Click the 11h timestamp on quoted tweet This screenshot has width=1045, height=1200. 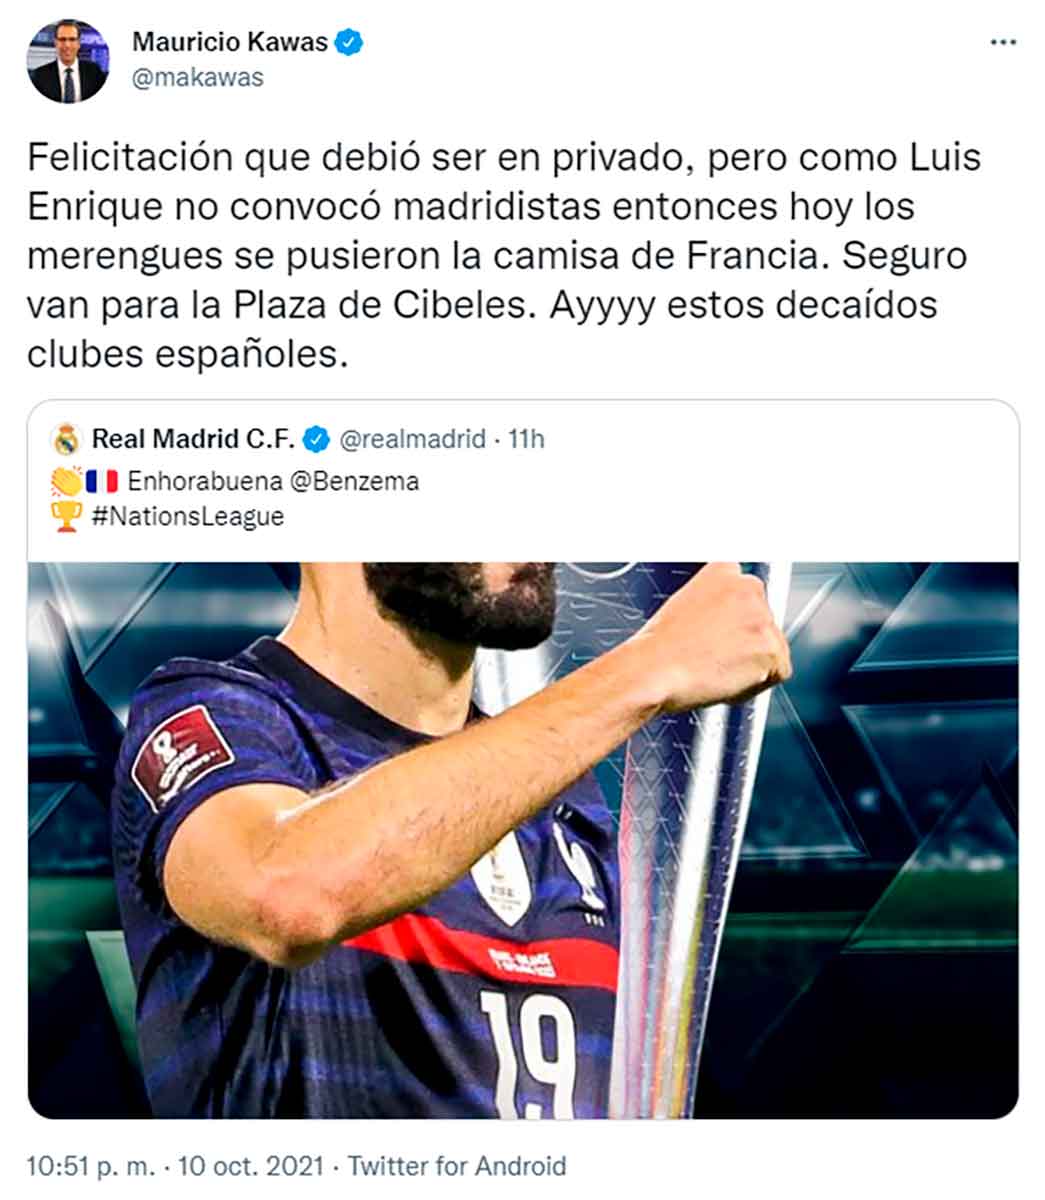(x=526, y=439)
